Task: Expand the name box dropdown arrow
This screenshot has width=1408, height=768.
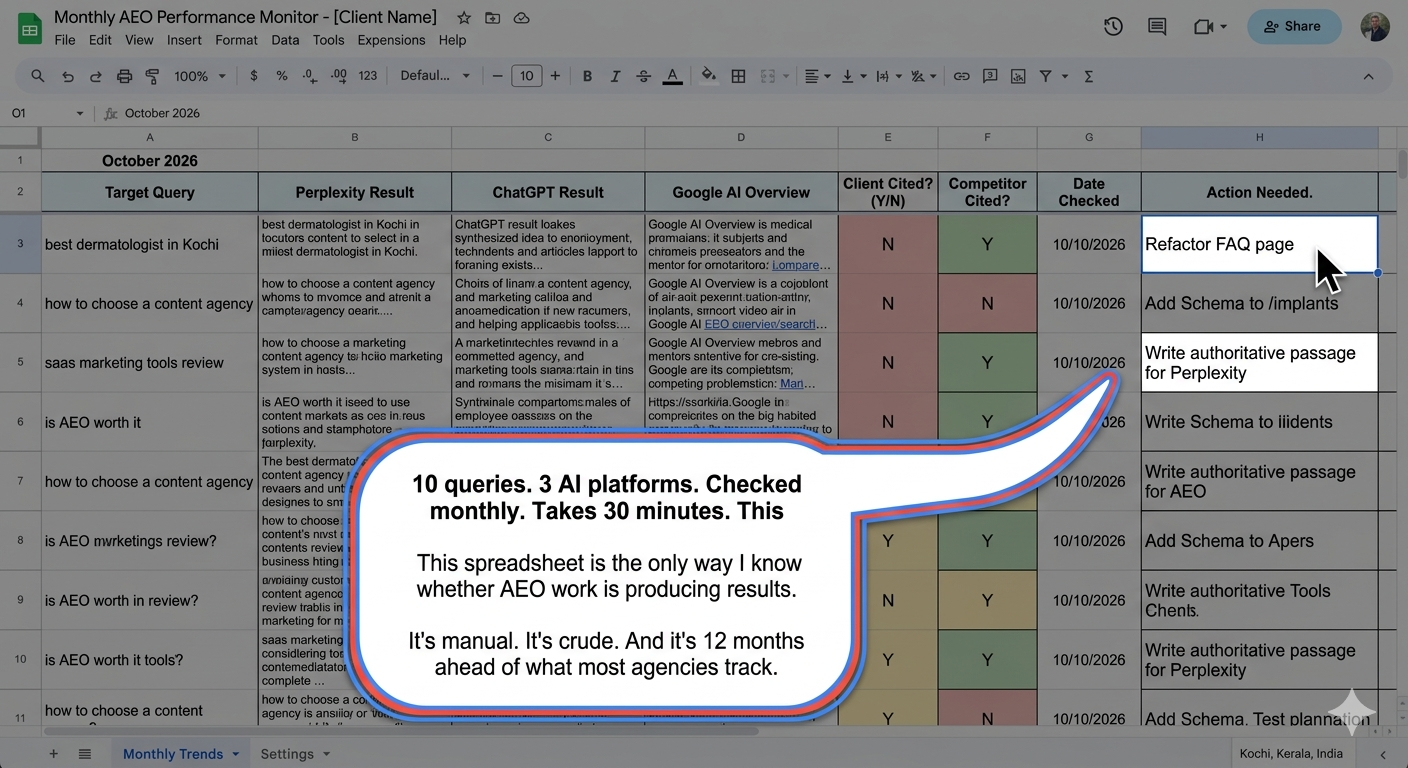Action: tap(80, 113)
